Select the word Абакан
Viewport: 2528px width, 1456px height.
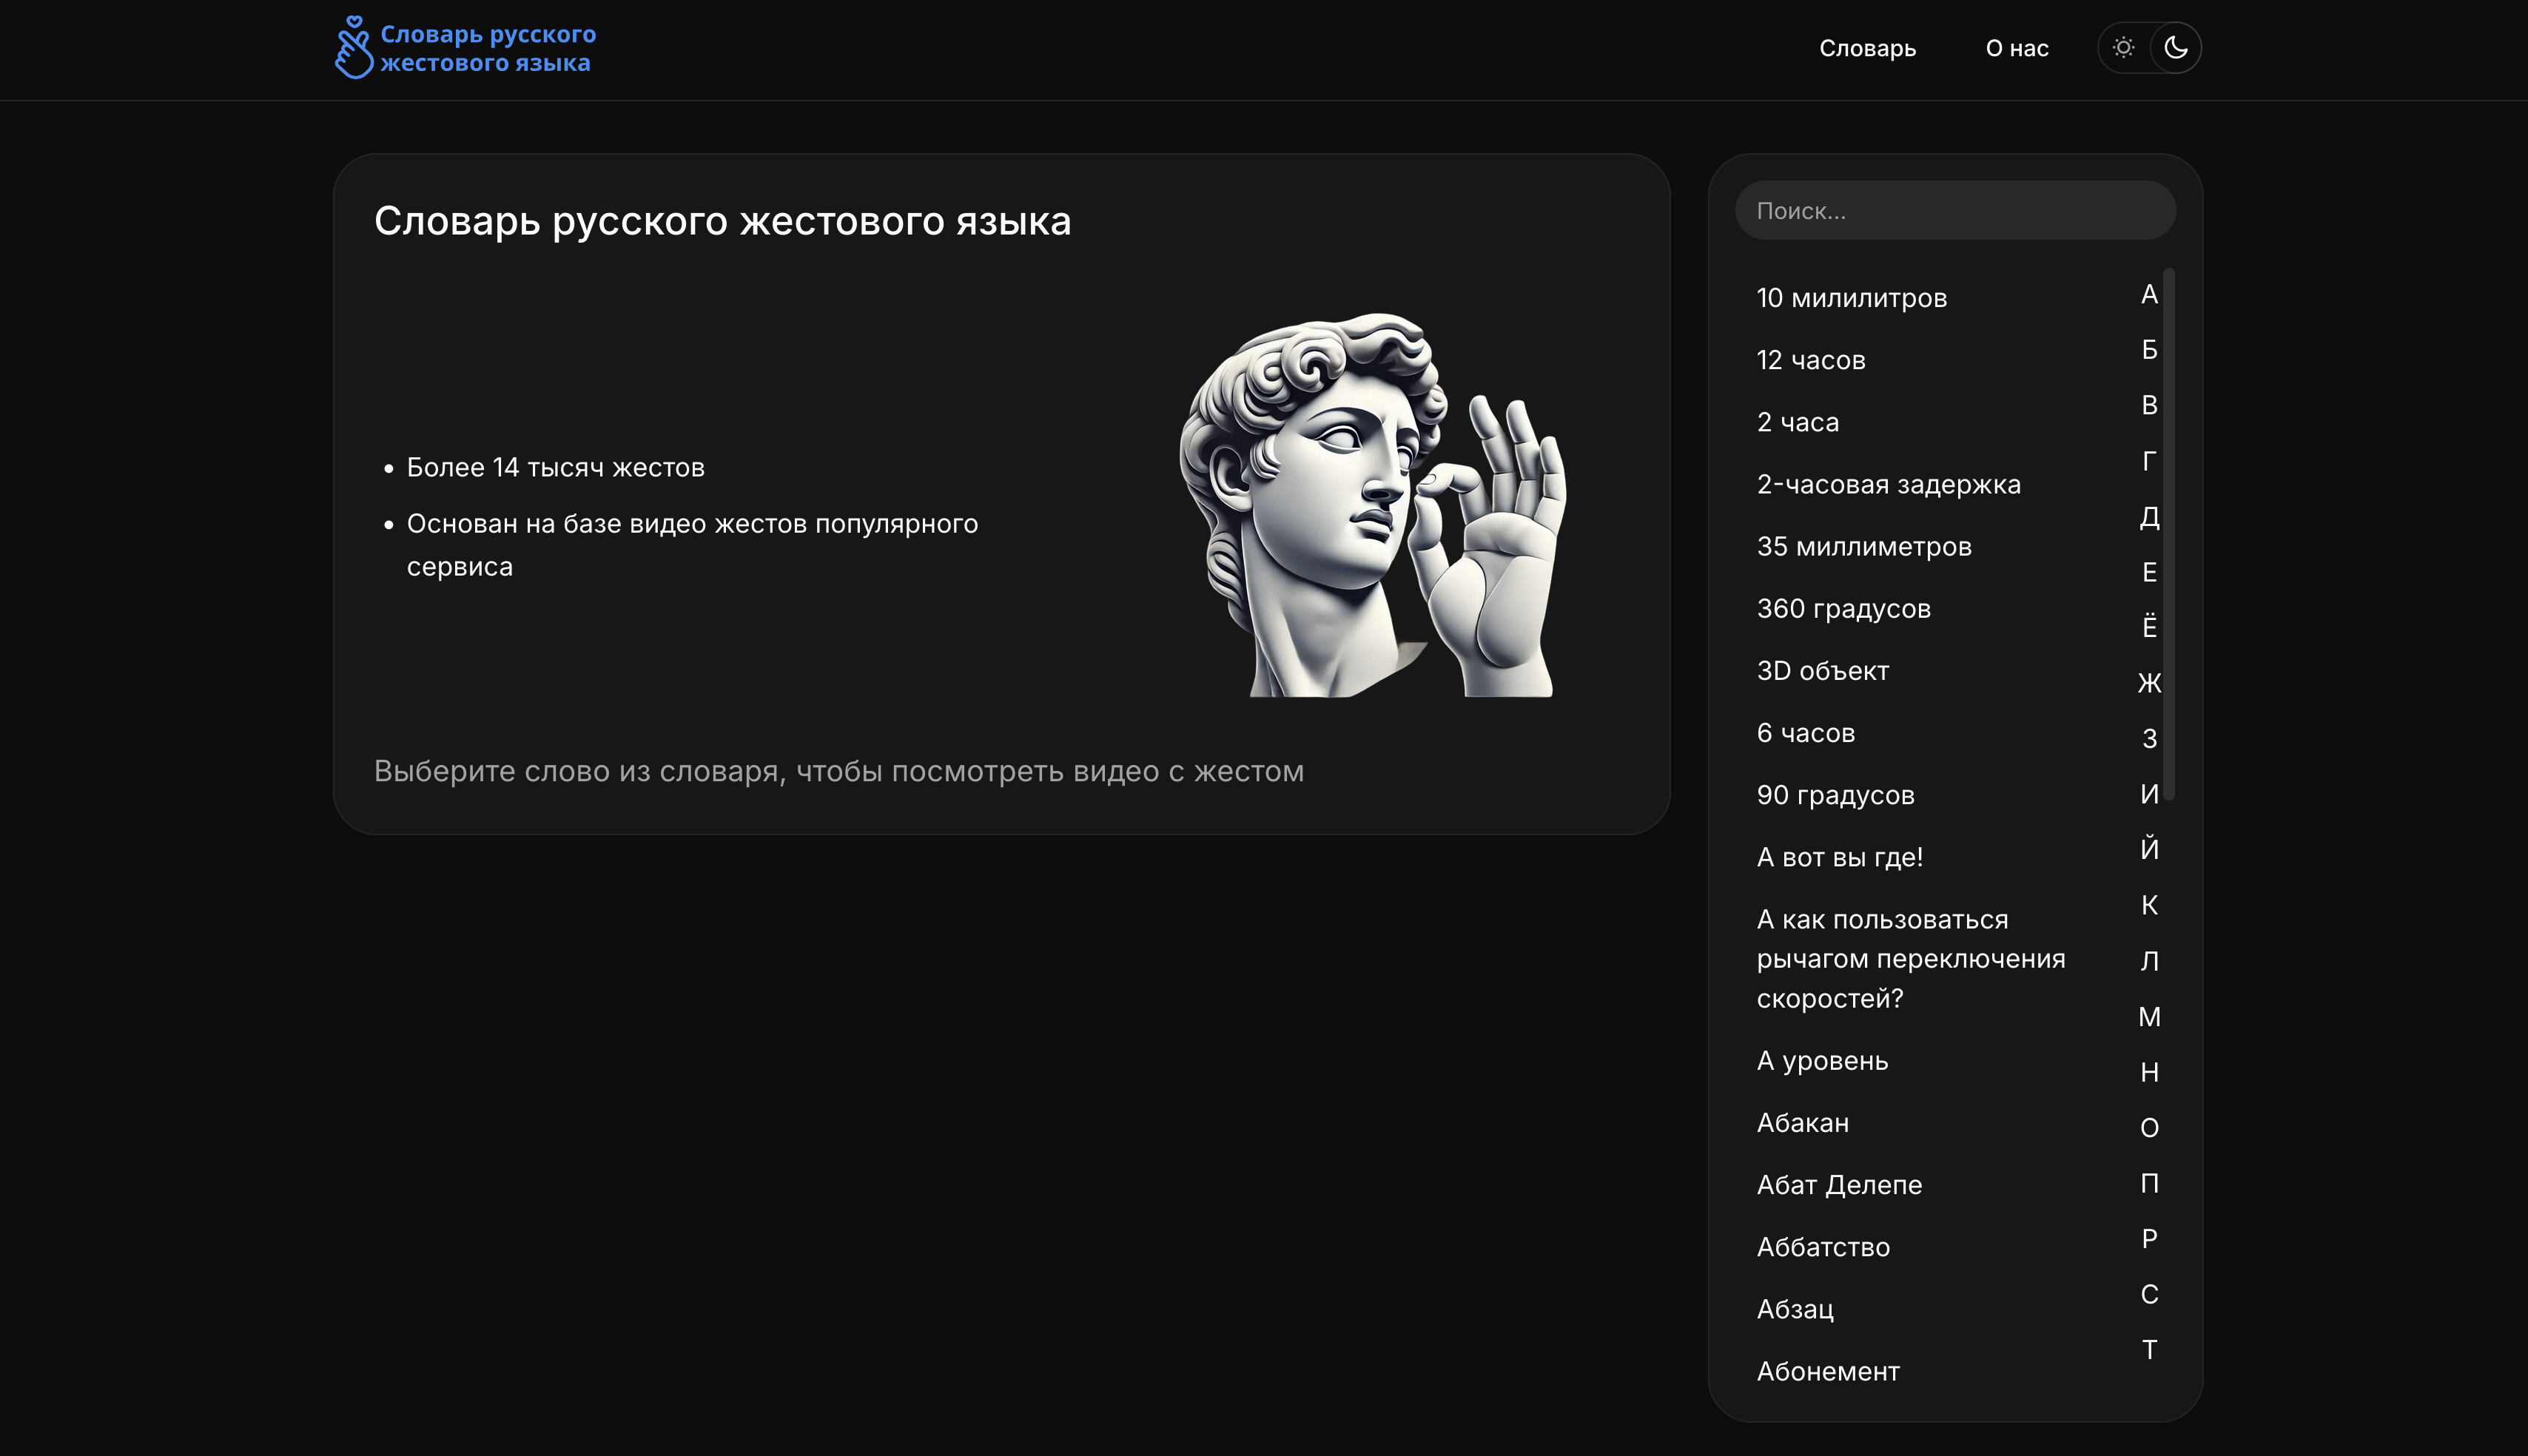coord(1802,1122)
